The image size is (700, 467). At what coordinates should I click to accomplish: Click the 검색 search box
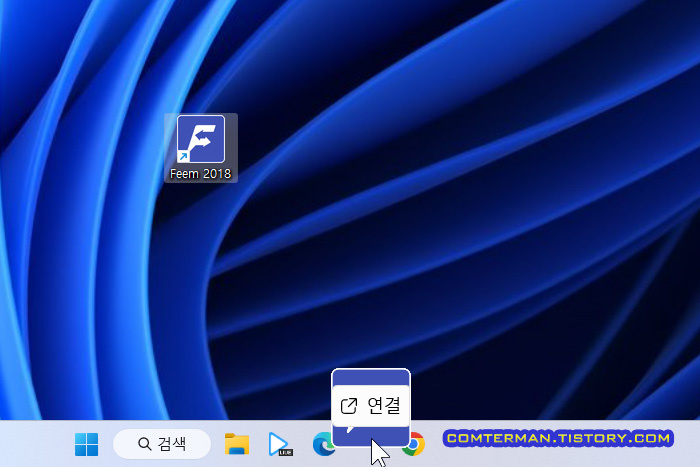pyautogui.click(x=162, y=444)
